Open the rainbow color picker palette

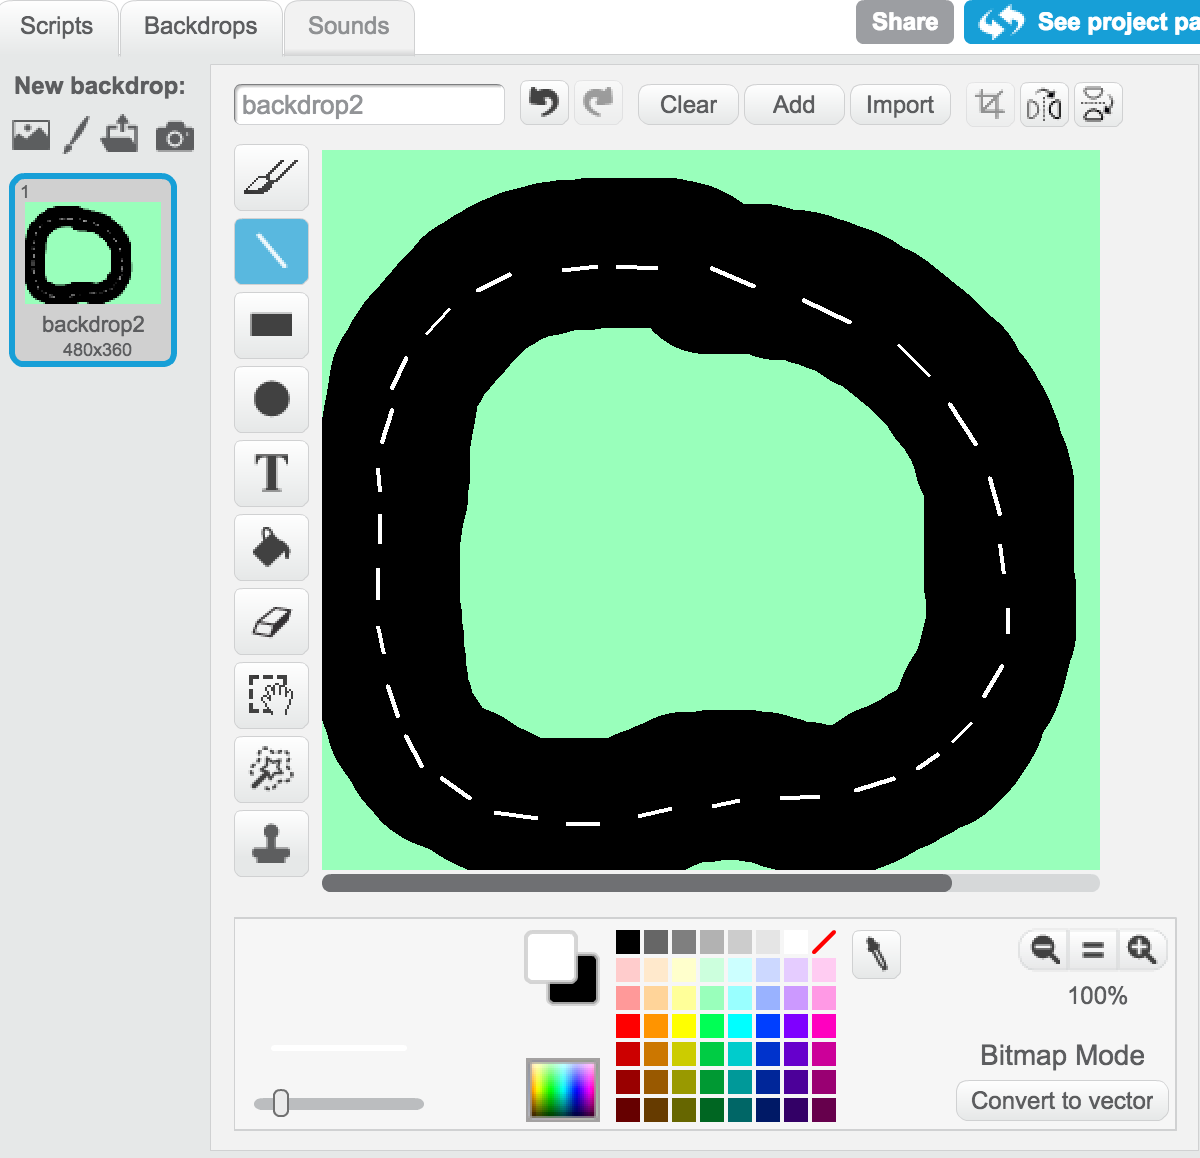(563, 1089)
